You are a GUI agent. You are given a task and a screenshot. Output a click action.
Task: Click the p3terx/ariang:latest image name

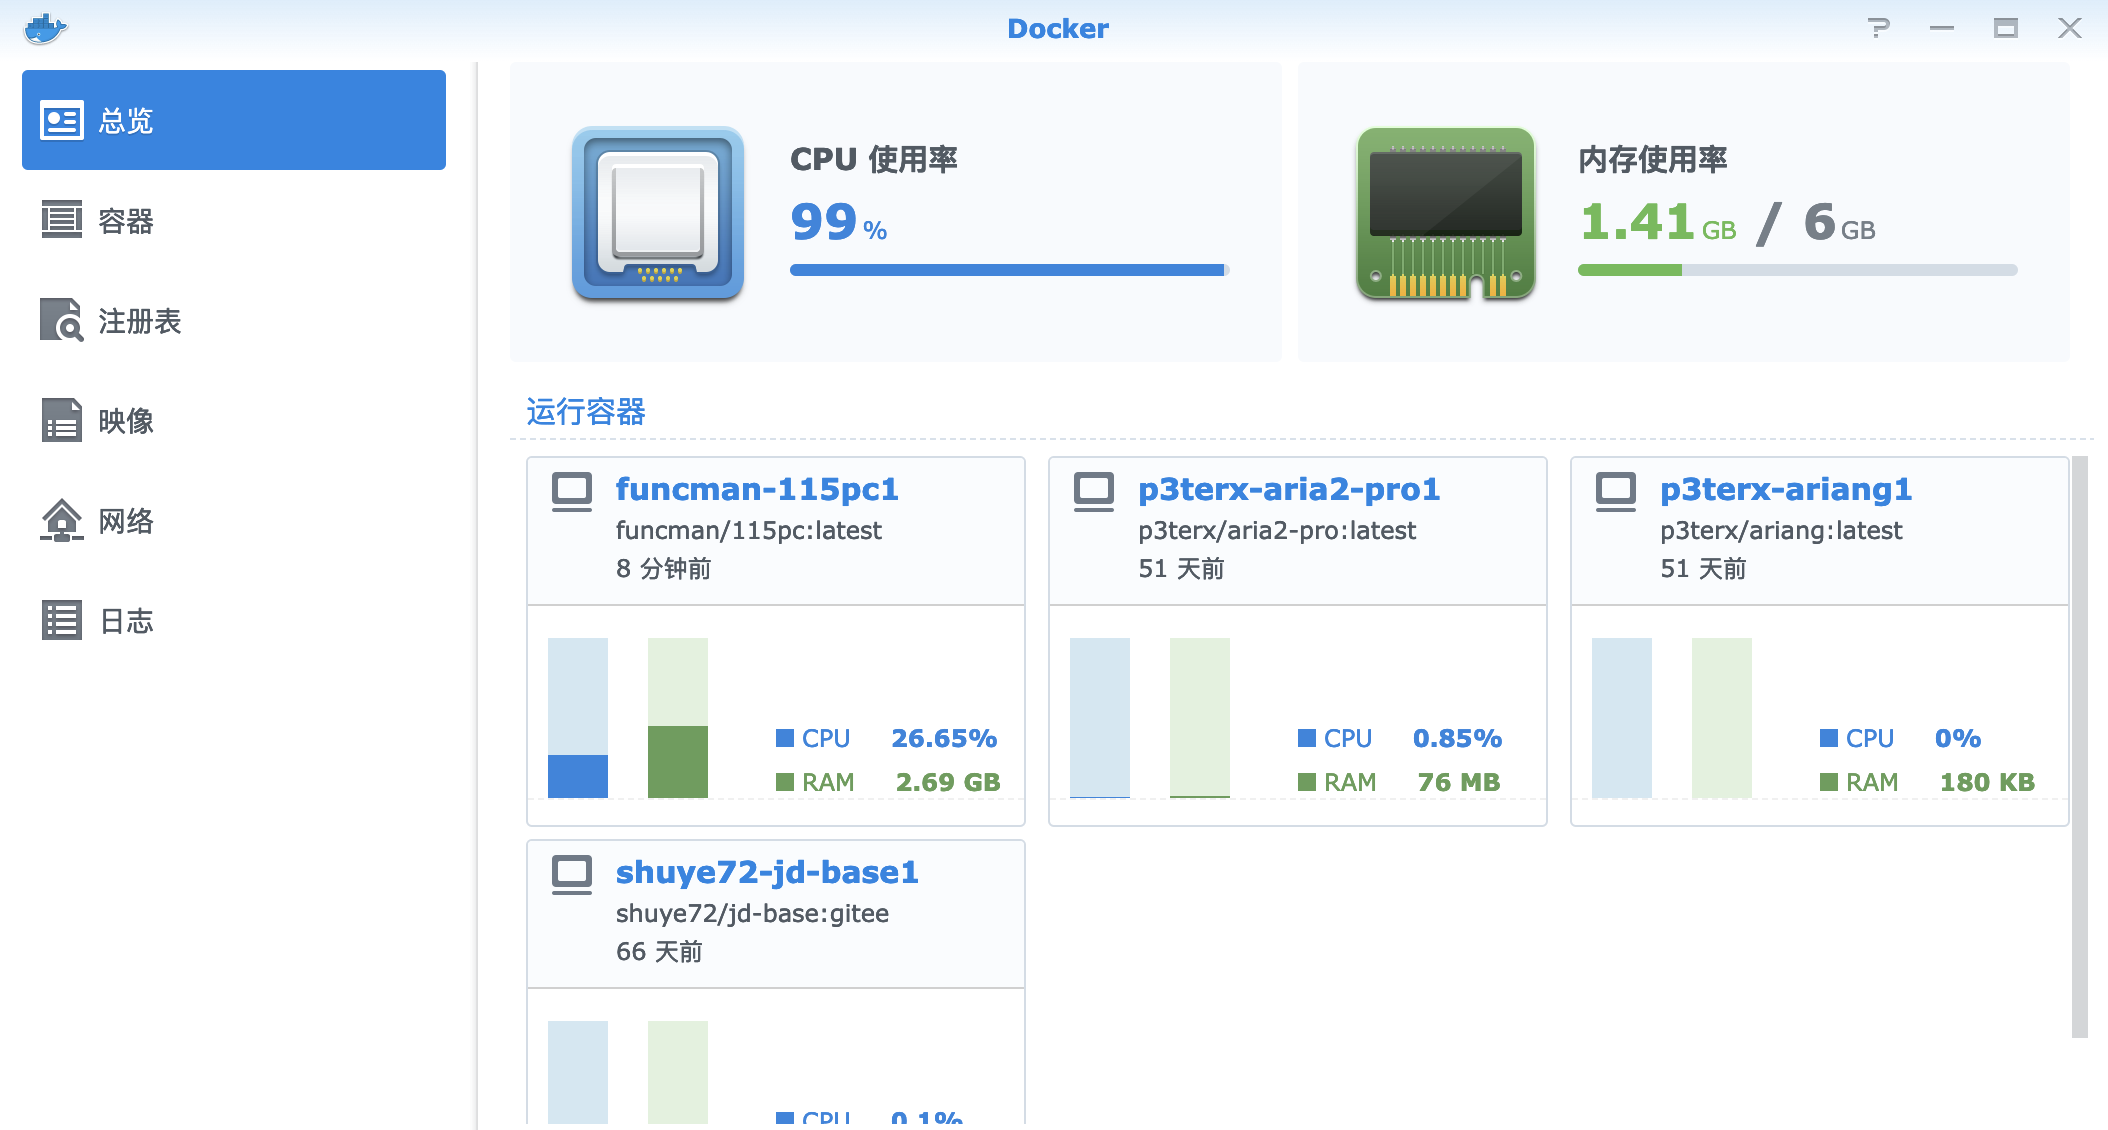pos(1781,530)
